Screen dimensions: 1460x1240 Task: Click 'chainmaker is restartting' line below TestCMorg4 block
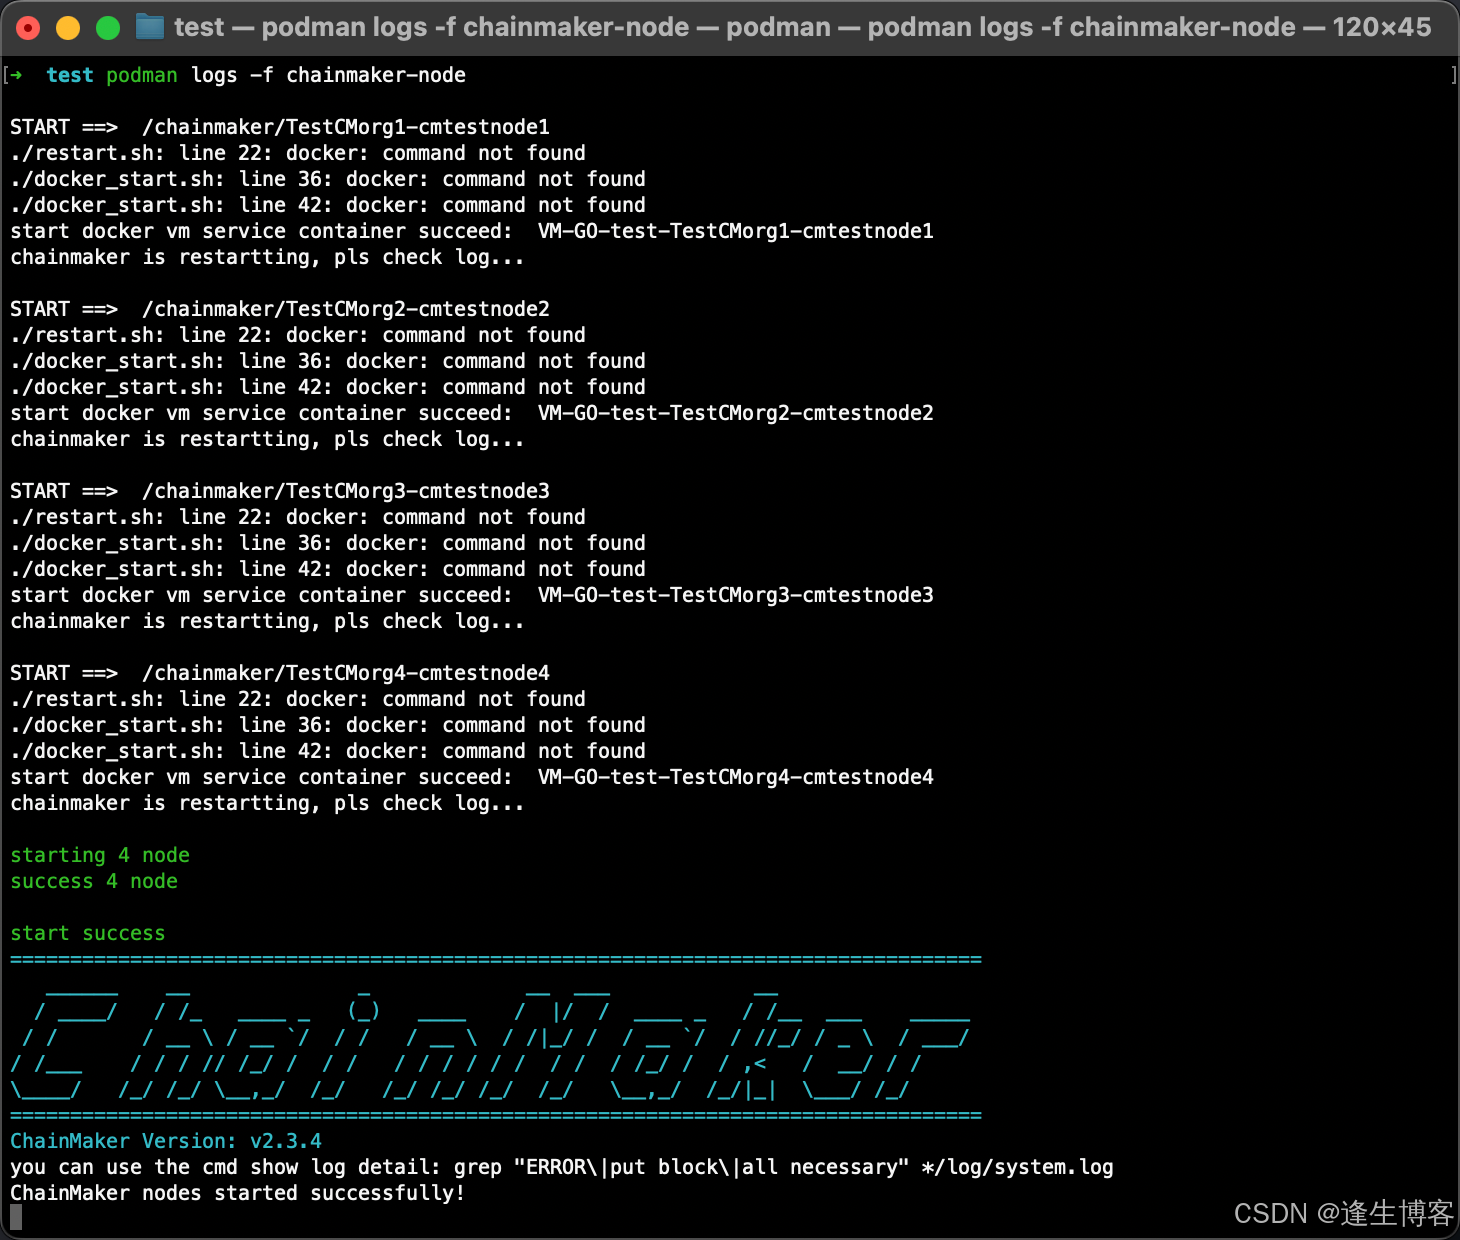point(267,803)
